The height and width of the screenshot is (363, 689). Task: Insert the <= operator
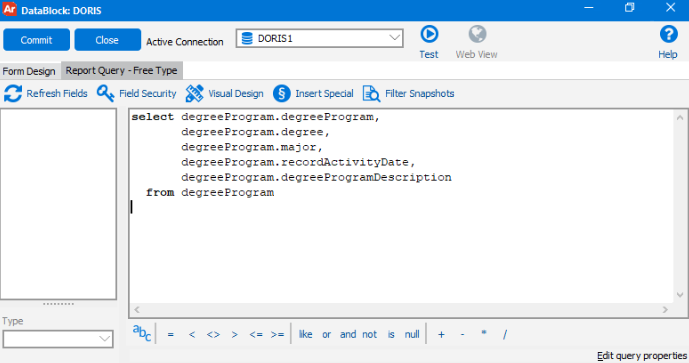[x=256, y=335]
